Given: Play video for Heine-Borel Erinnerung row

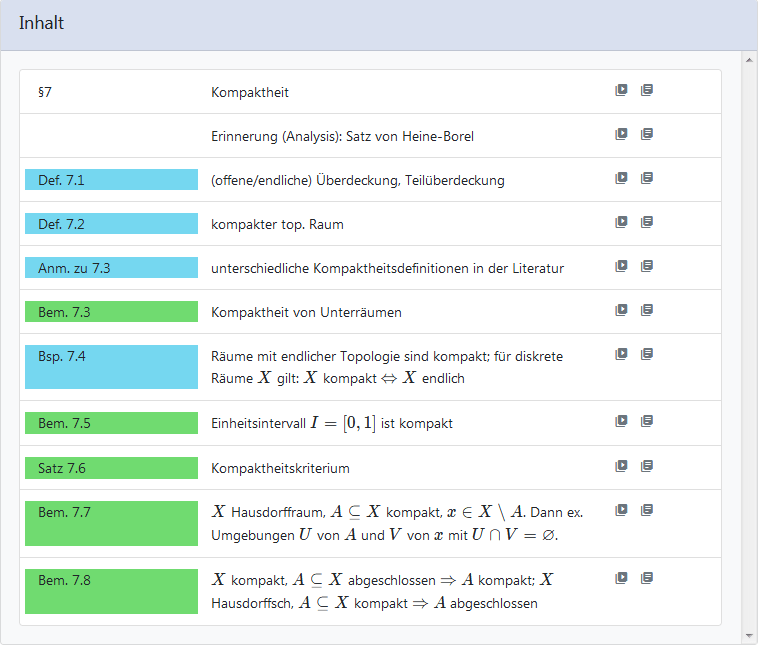Looking at the screenshot, I should (x=621, y=134).
